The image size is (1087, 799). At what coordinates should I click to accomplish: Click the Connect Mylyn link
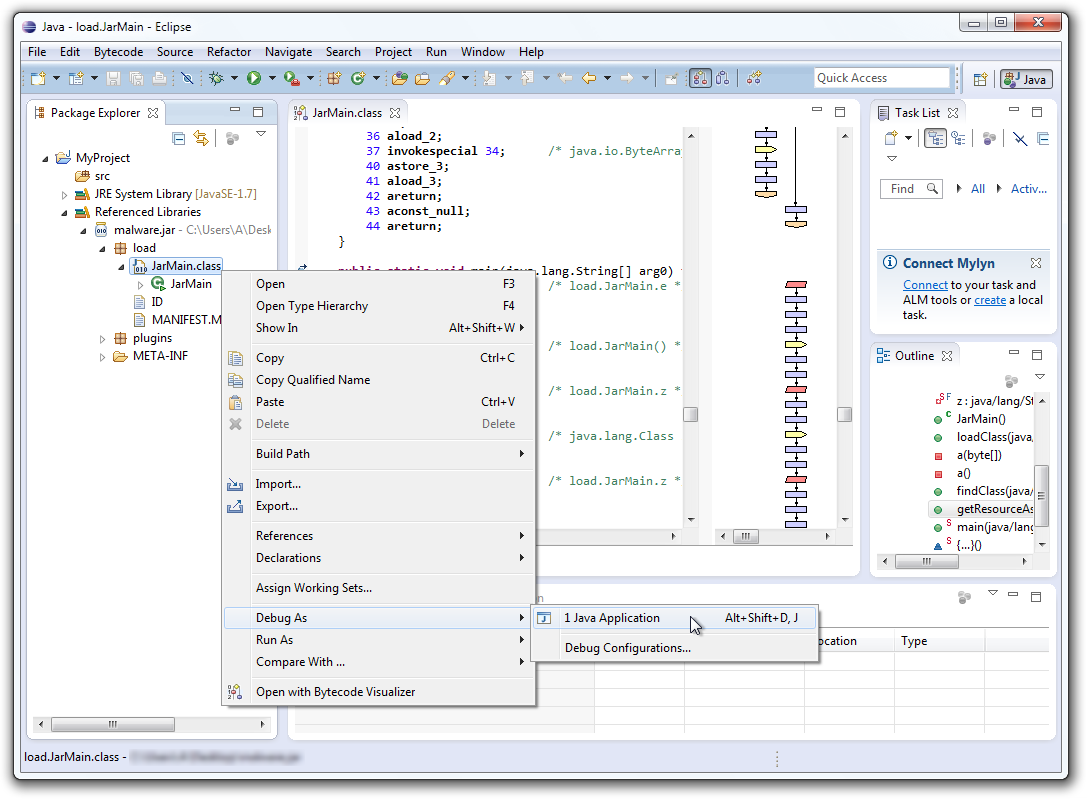point(925,283)
